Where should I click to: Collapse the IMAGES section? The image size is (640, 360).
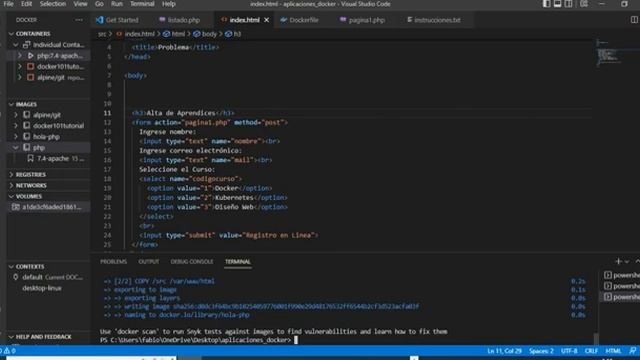pos(11,104)
